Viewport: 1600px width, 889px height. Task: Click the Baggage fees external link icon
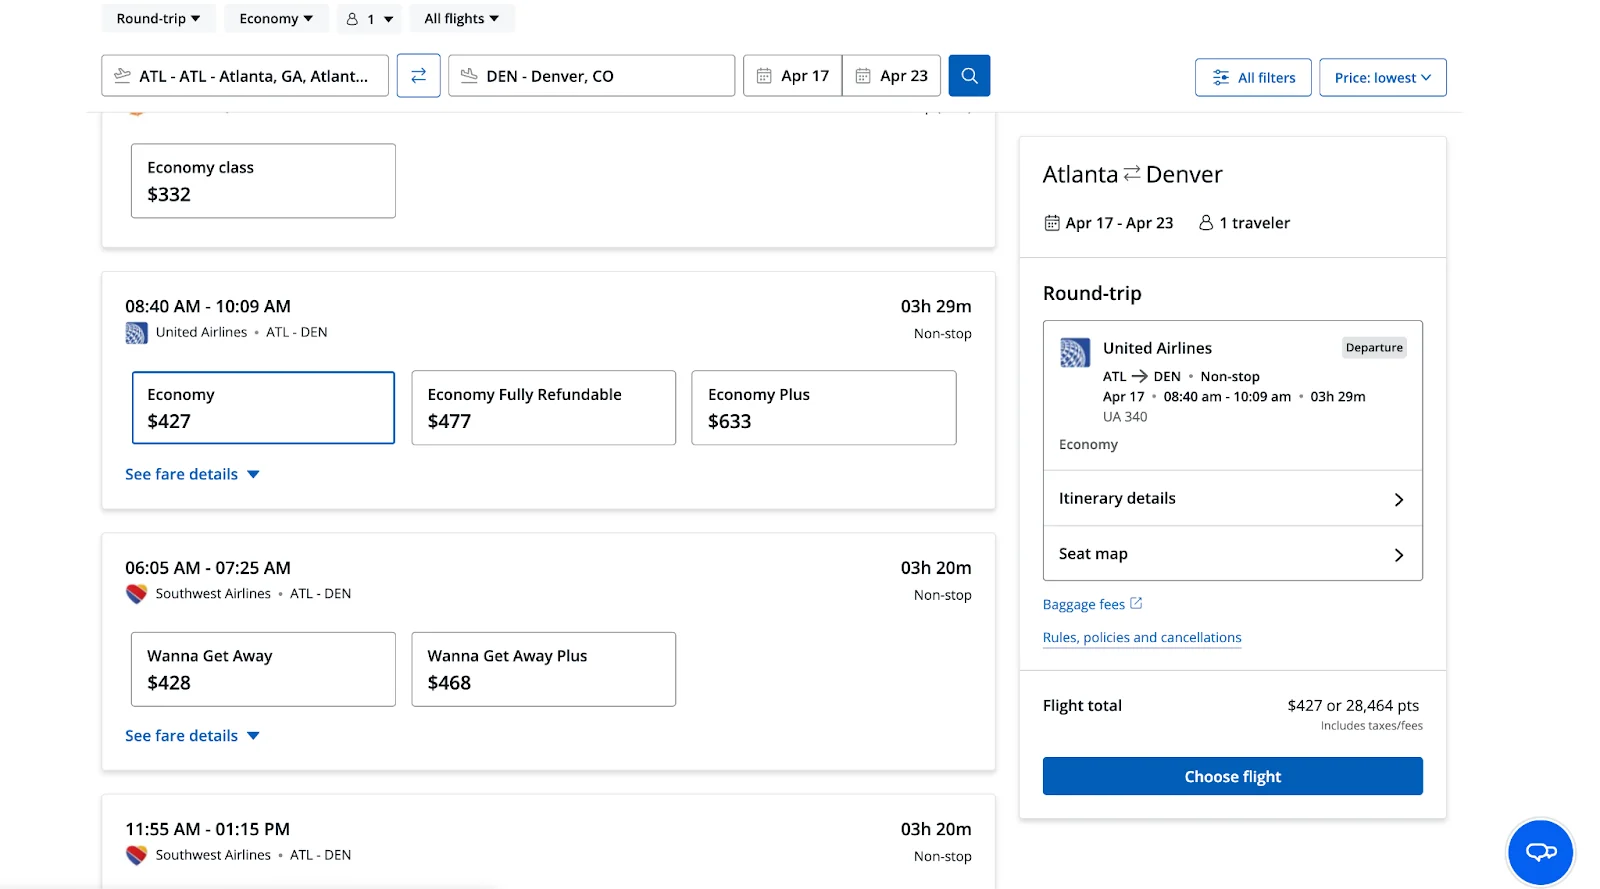1136,603
